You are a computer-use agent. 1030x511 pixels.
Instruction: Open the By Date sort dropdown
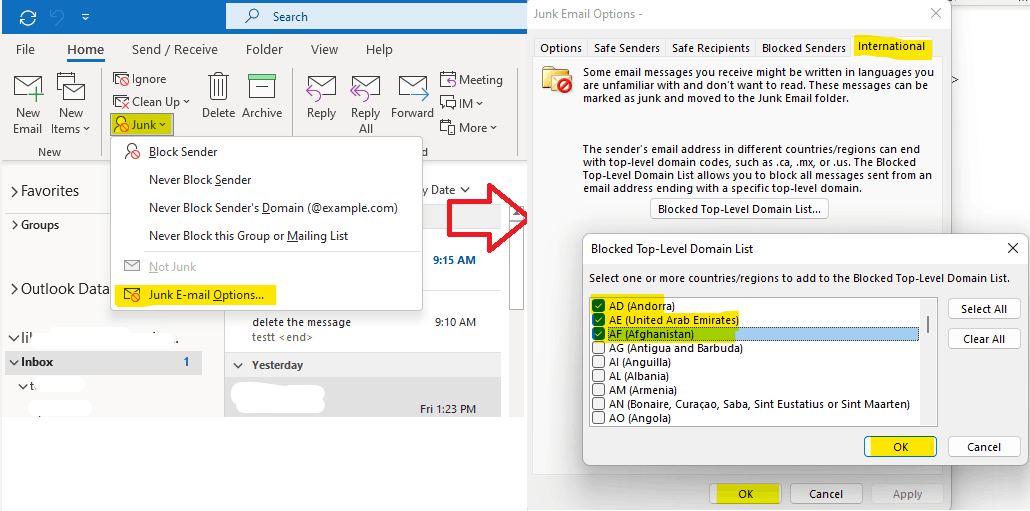[x=449, y=190]
